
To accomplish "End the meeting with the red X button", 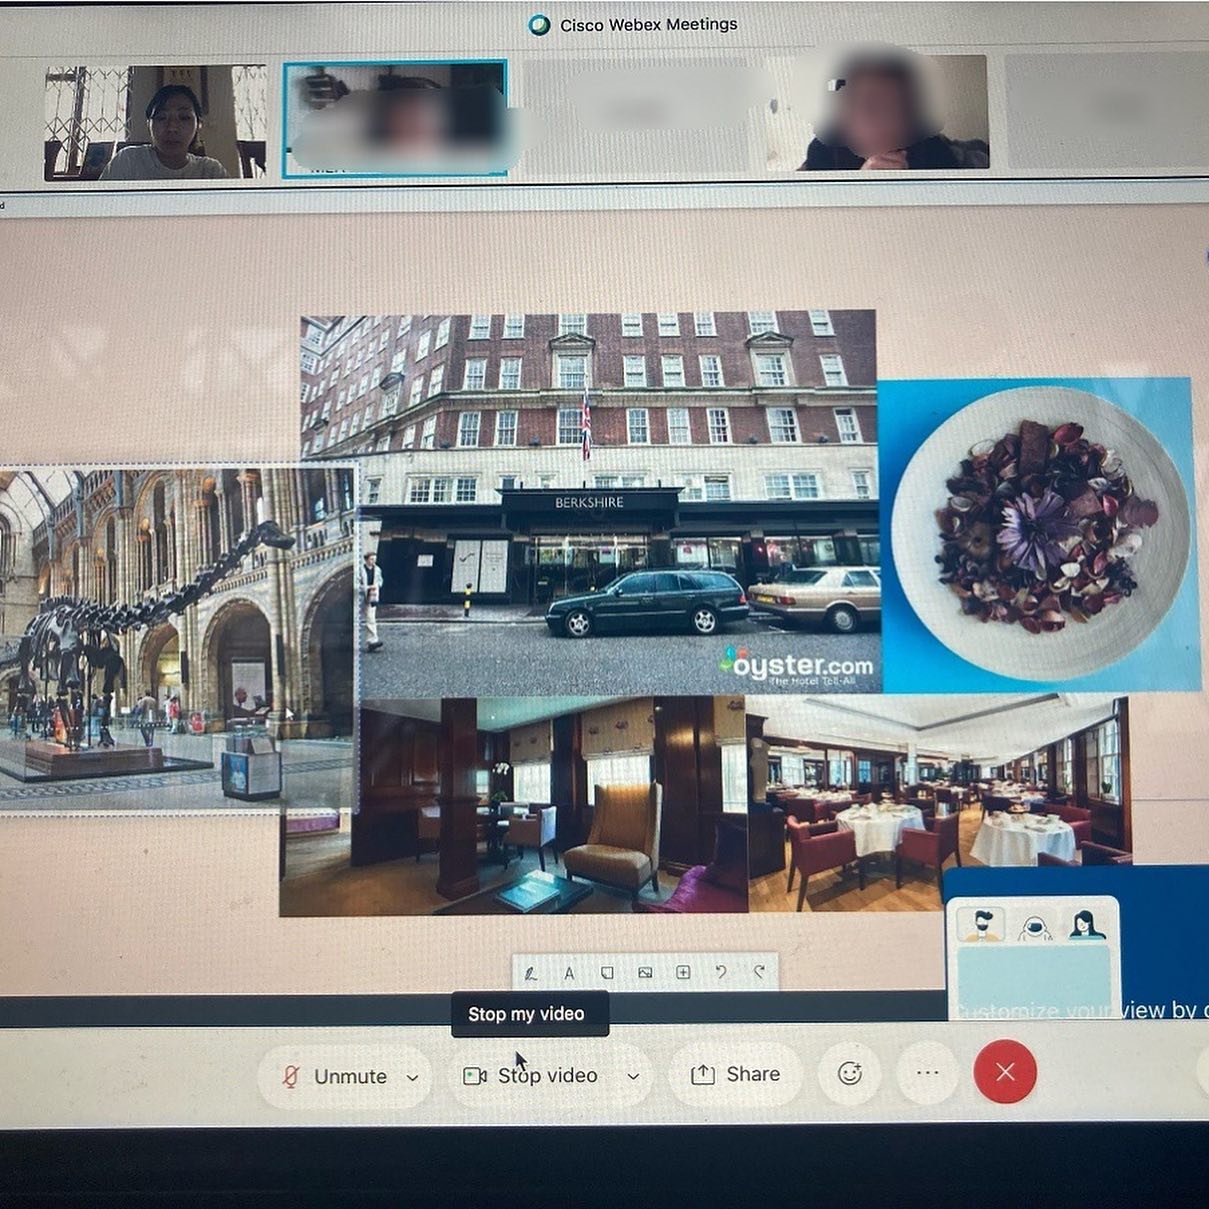I will click(x=1005, y=1072).
